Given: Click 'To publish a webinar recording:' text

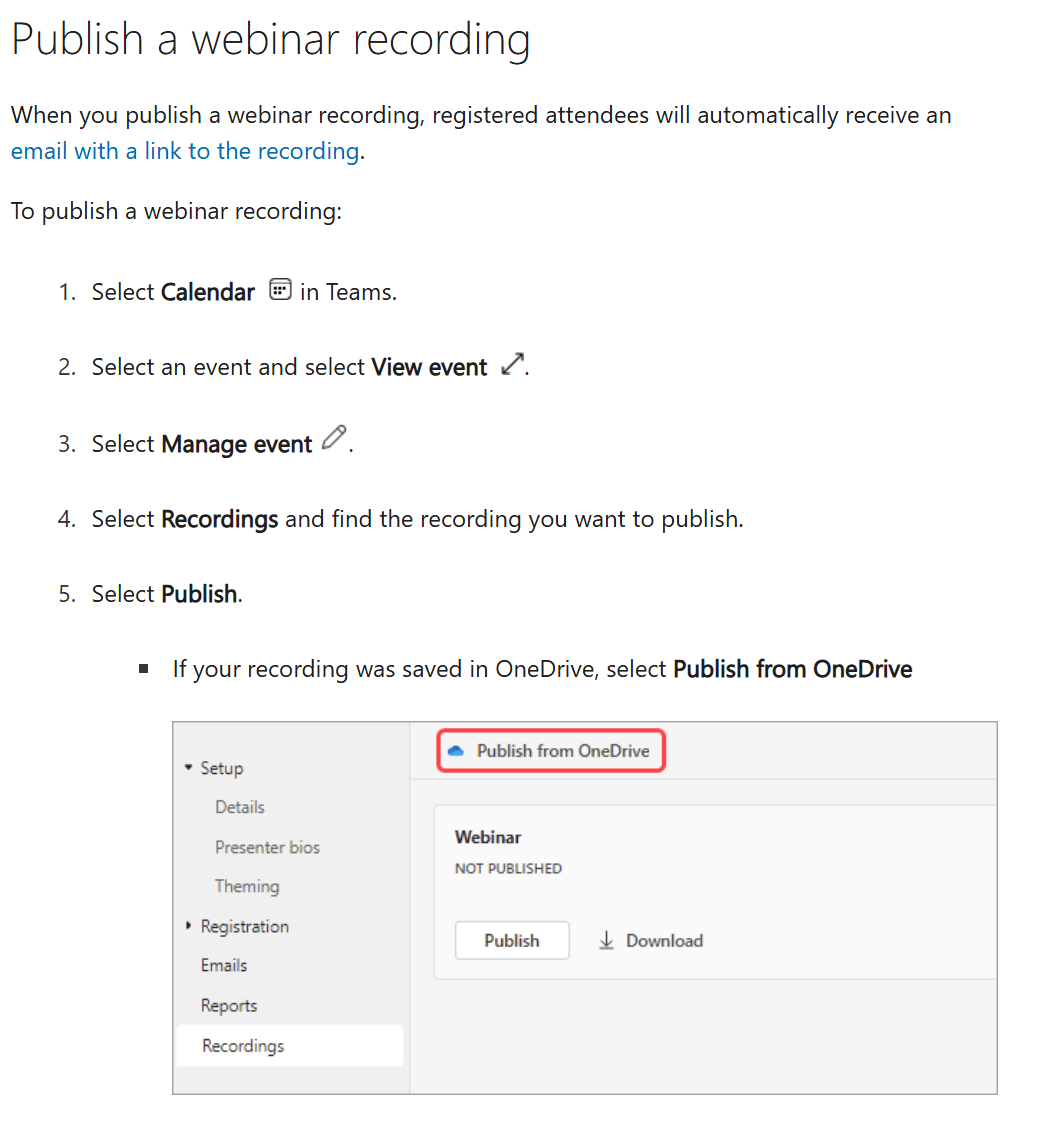Looking at the screenshot, I should (x=176, y=212).
